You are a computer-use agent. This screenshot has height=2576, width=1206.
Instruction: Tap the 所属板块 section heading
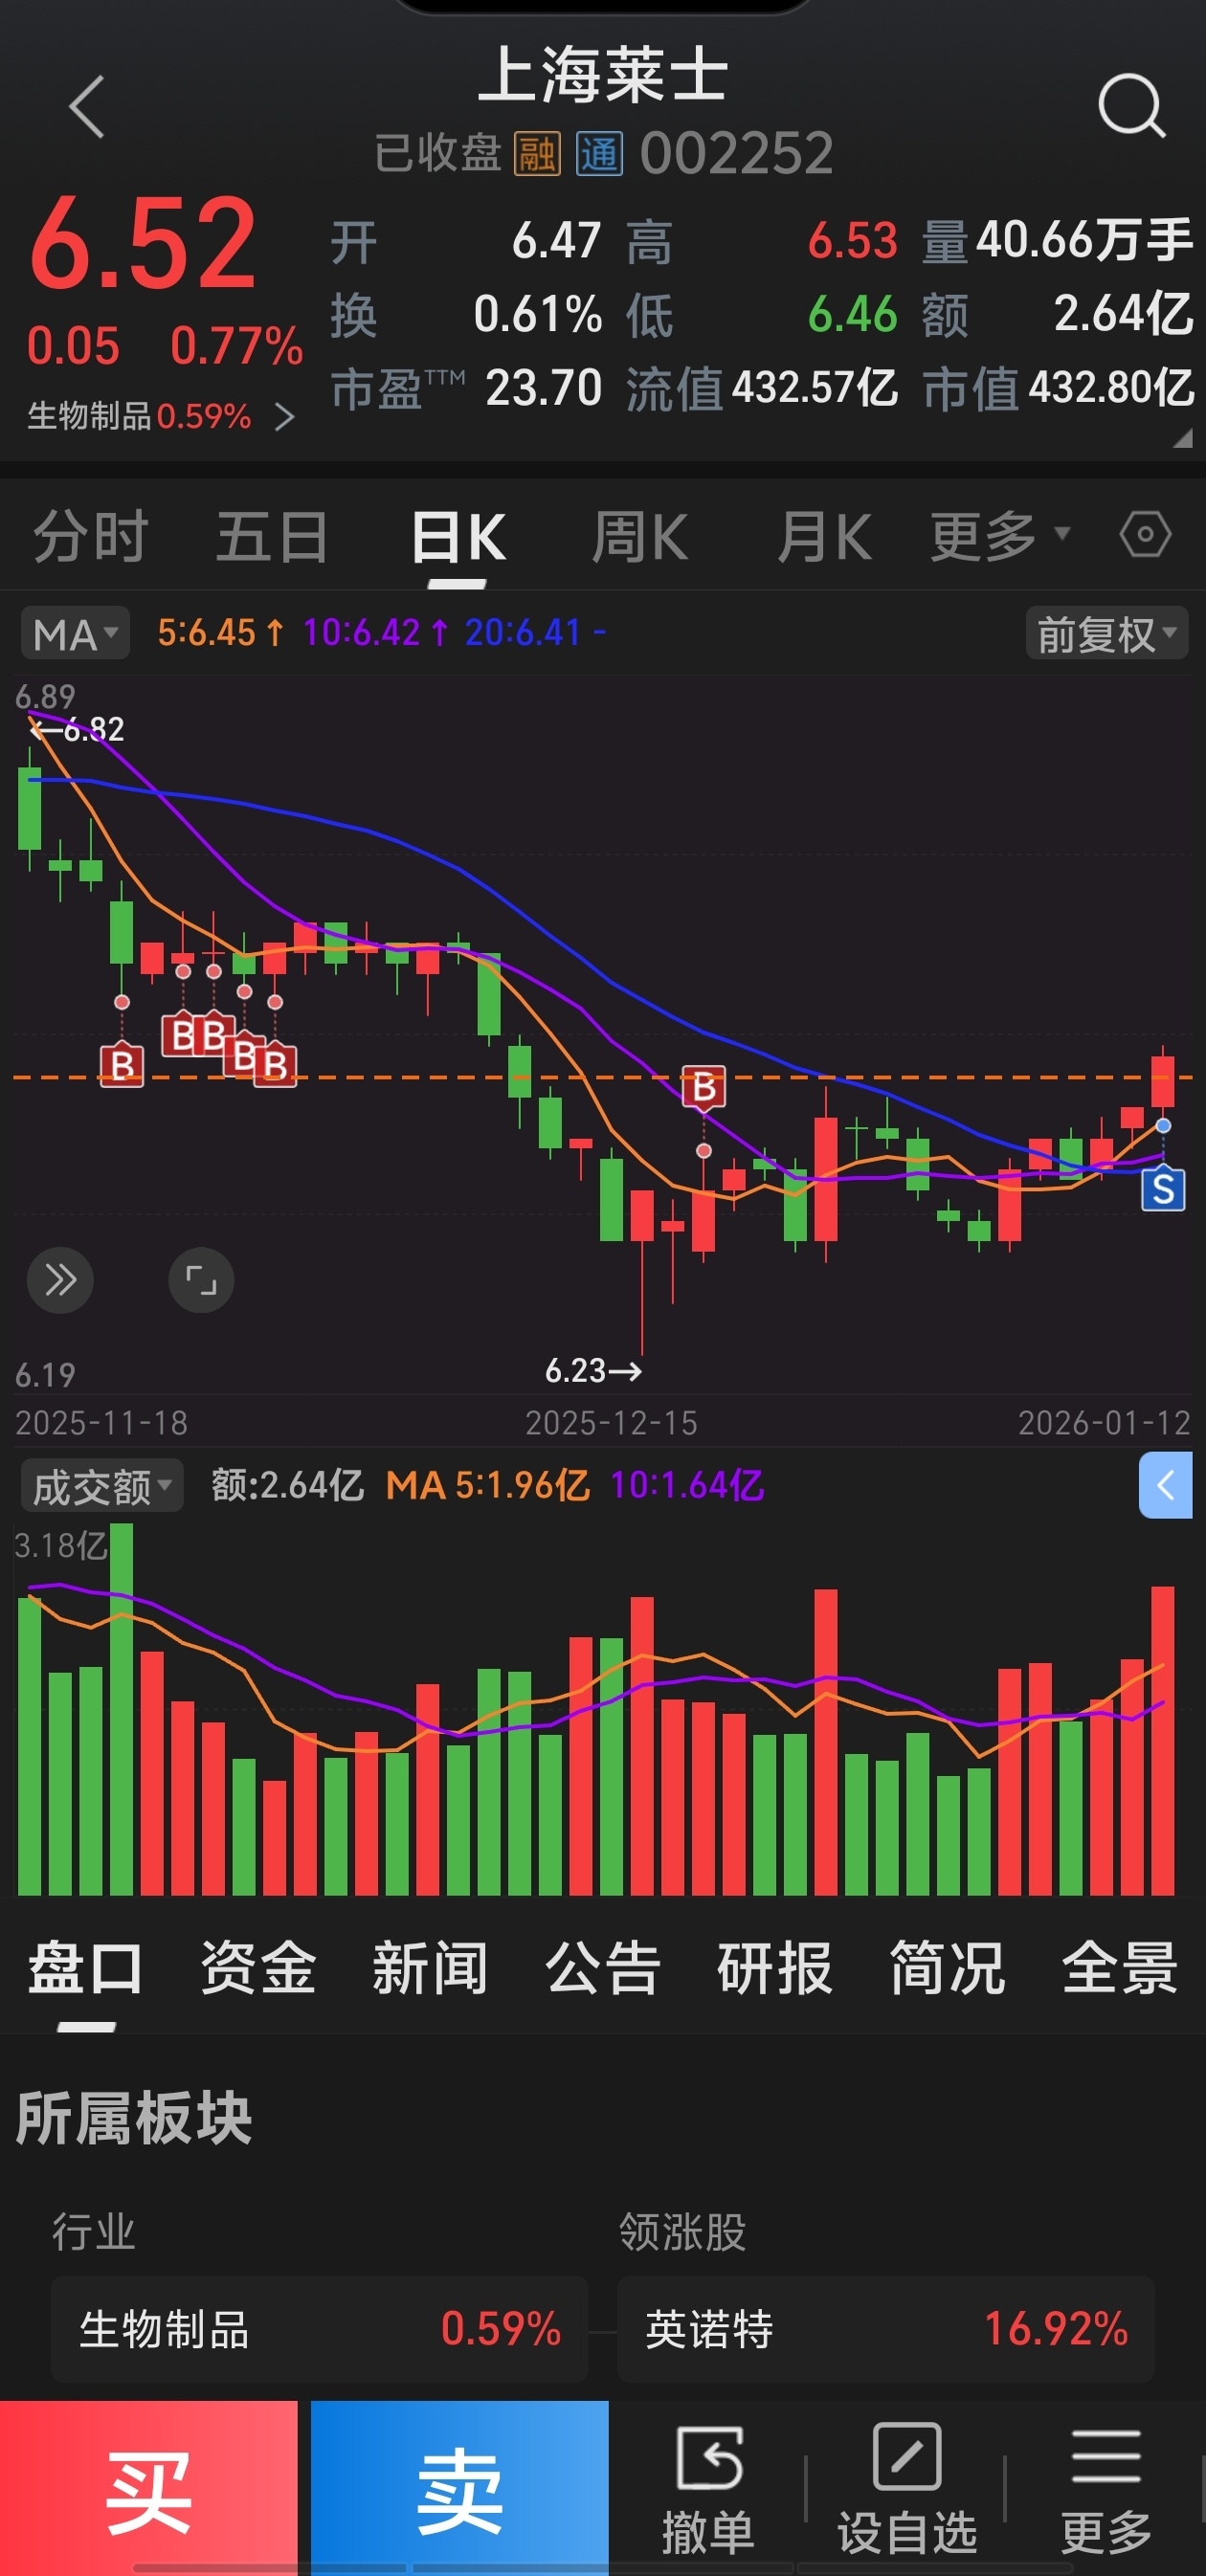[x=134, y=2117]
